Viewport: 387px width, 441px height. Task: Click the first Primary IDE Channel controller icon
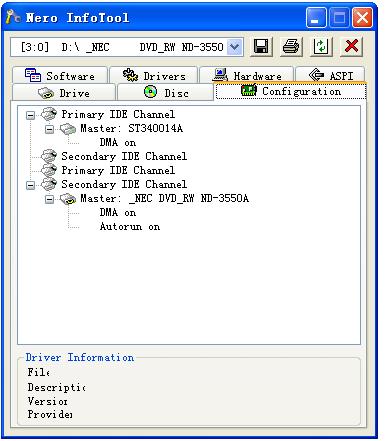(49, 114)
